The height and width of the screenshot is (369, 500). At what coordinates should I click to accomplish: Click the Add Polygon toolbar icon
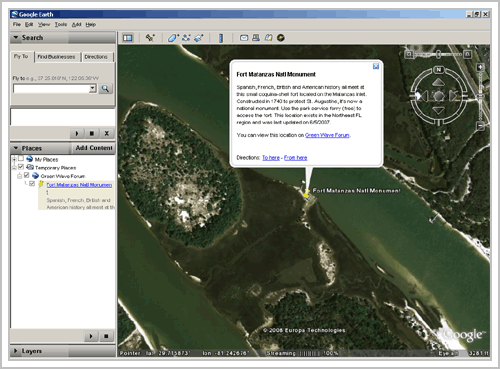click(x=173, y=38)
